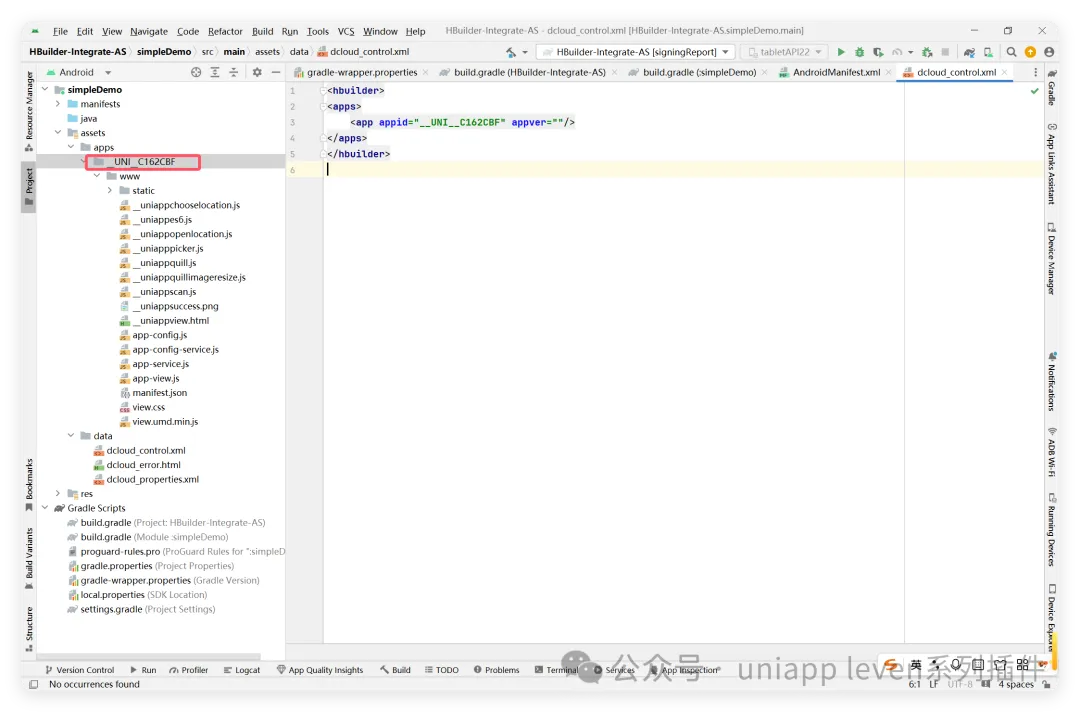Switch to AndroidManifest.xml tab
This screenshot has width=1080, height=712.
(x=835, y=72)
